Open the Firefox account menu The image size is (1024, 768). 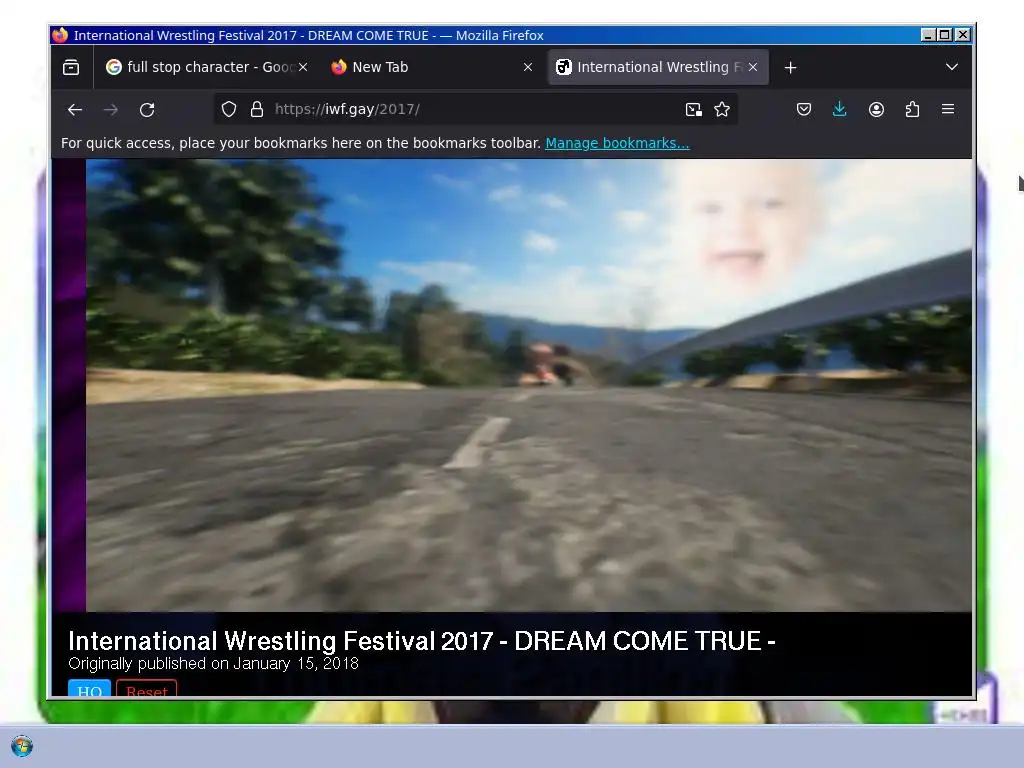[876, 109]
